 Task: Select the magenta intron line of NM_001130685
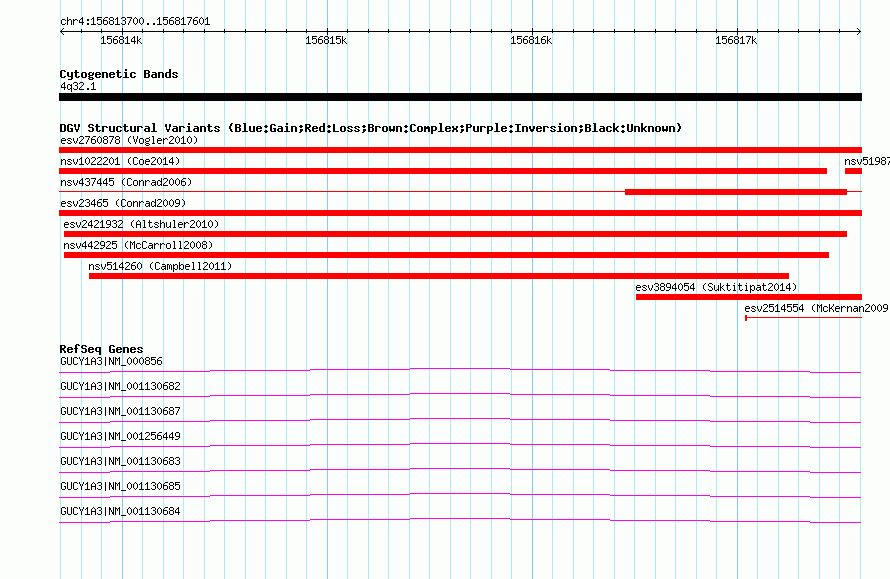coord(460,494)
